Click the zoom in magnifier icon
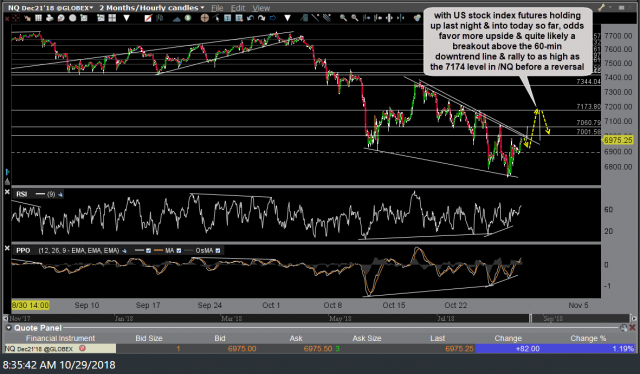 click(343, 18)
